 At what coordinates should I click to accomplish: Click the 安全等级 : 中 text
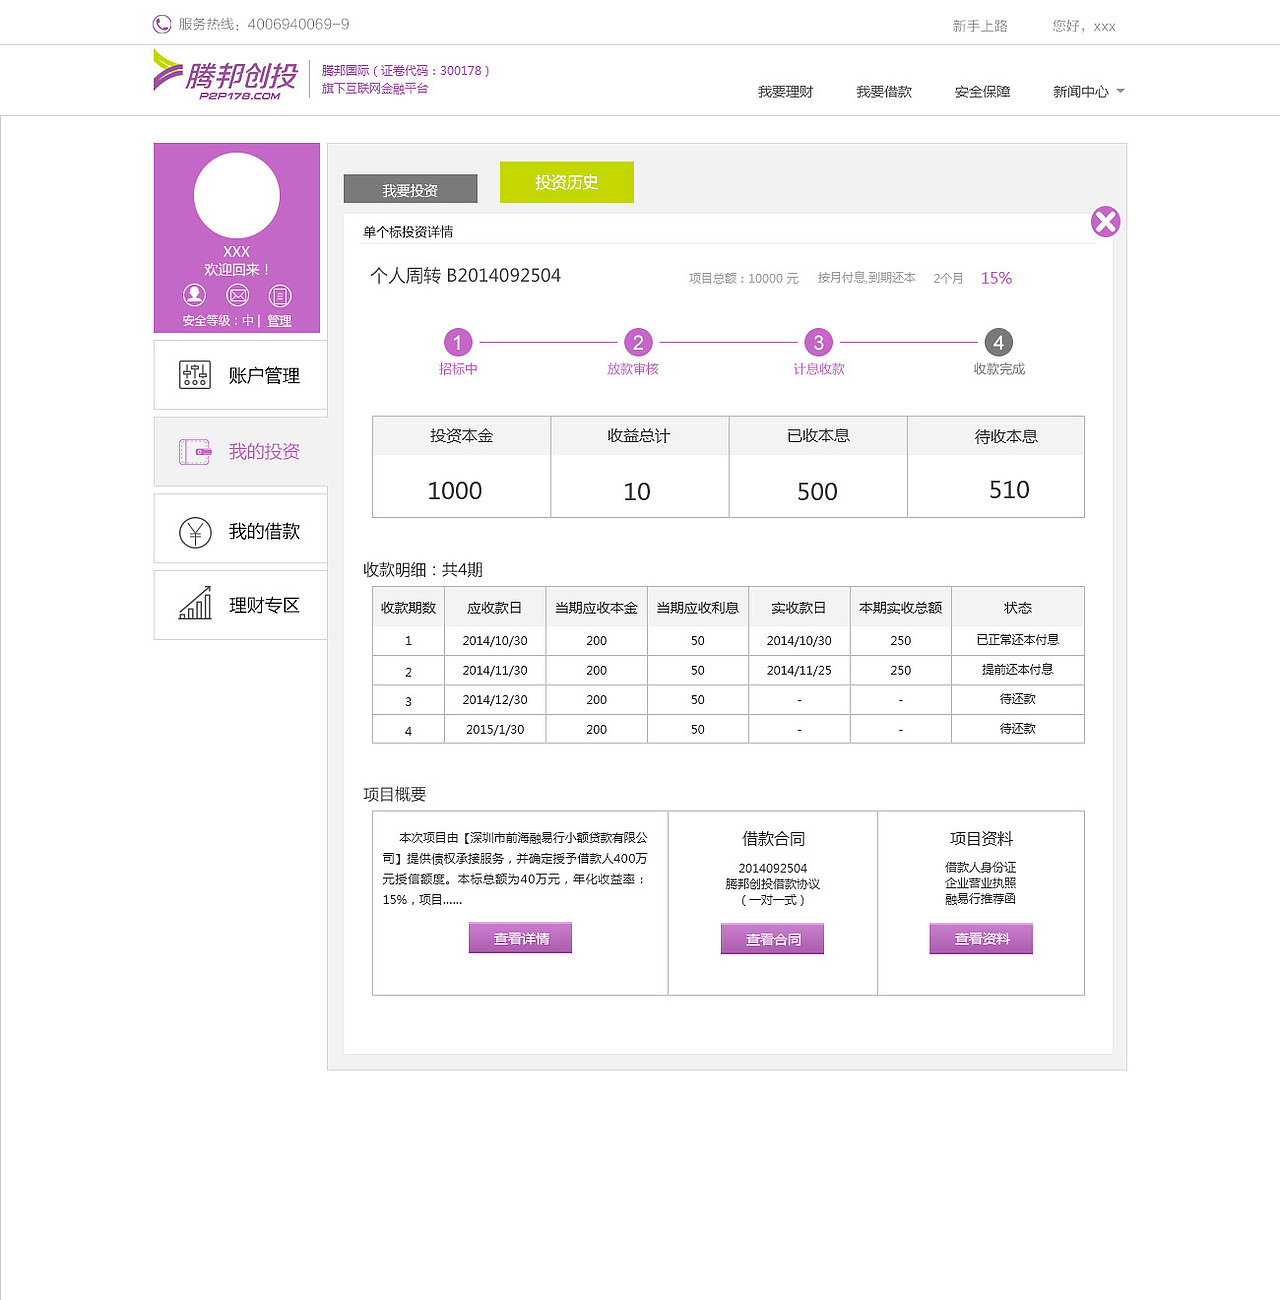[x=218, y=321]
